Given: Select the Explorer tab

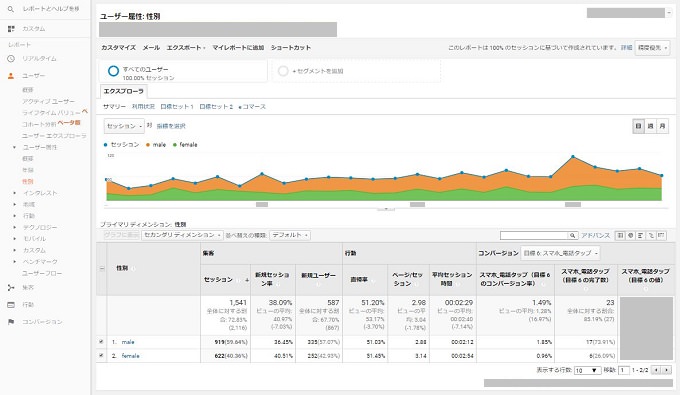Looking at the screenshot, I should [124, 91].
